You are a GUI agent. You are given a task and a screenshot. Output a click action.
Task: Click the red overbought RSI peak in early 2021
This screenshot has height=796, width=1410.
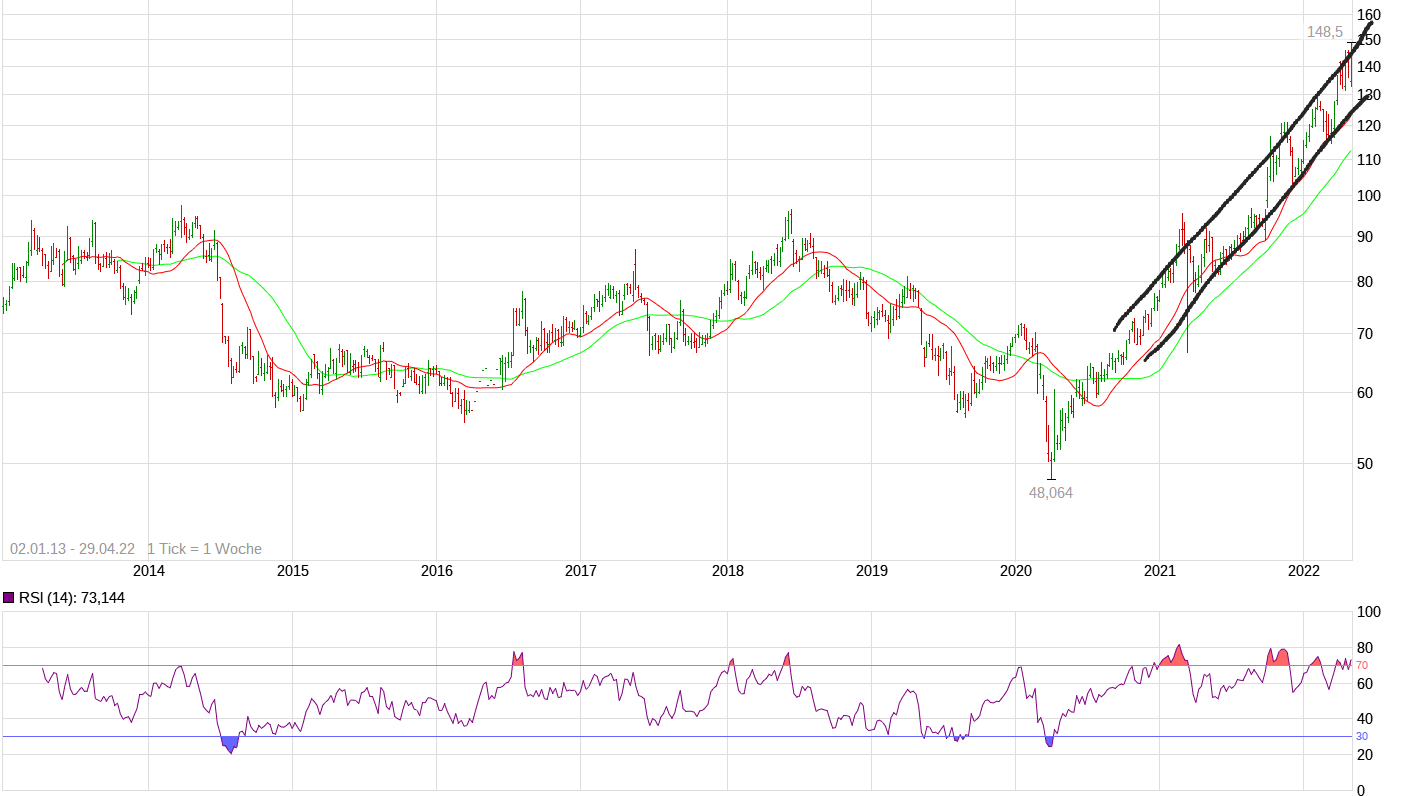click(x=1178, y=656)
